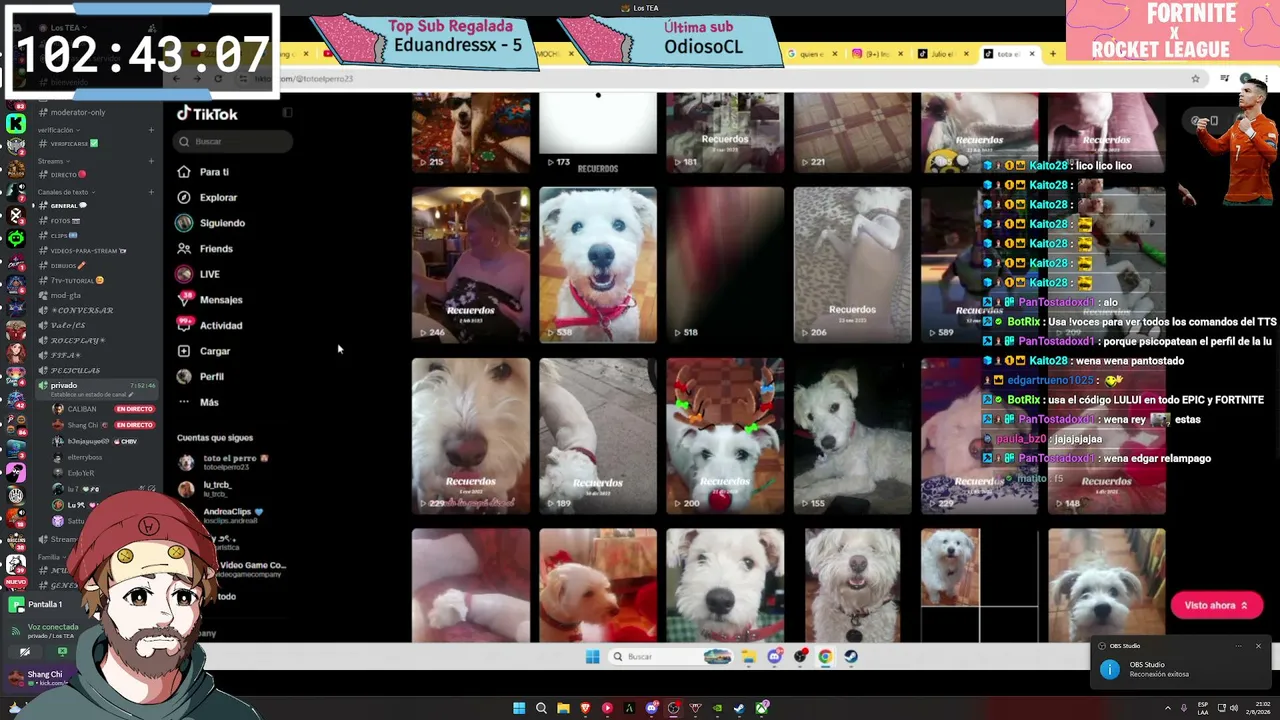
Task: Open Windows Start menu on bottom taskbar
Action: [x=519, y=708]
